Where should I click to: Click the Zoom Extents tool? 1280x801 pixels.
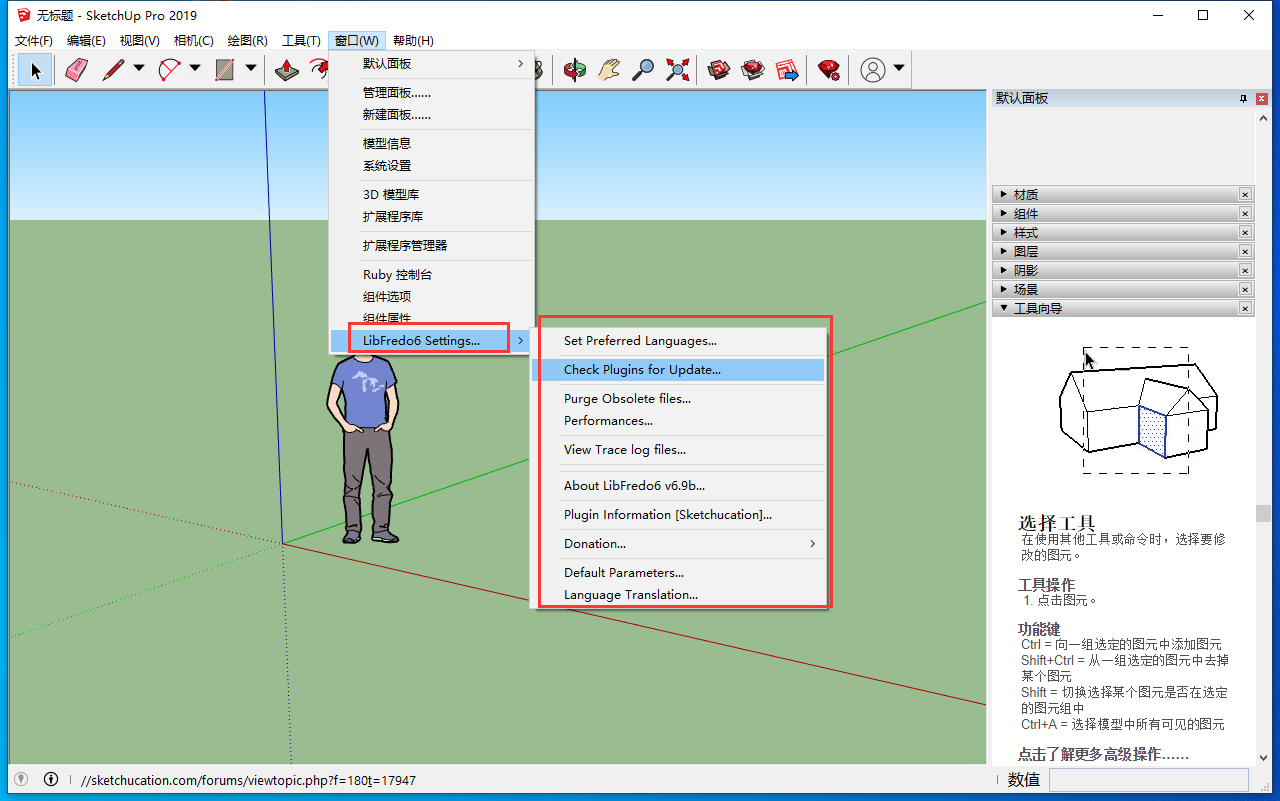678,69
